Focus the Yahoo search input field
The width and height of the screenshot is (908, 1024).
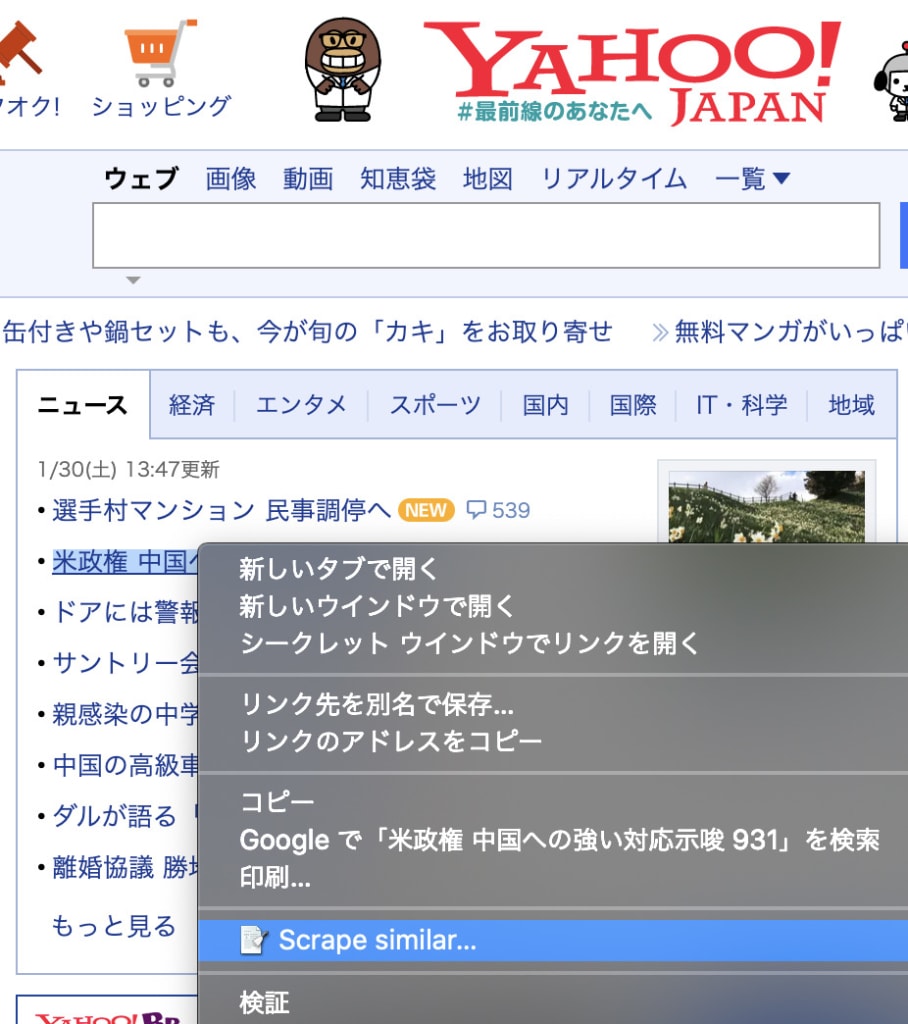486,235
